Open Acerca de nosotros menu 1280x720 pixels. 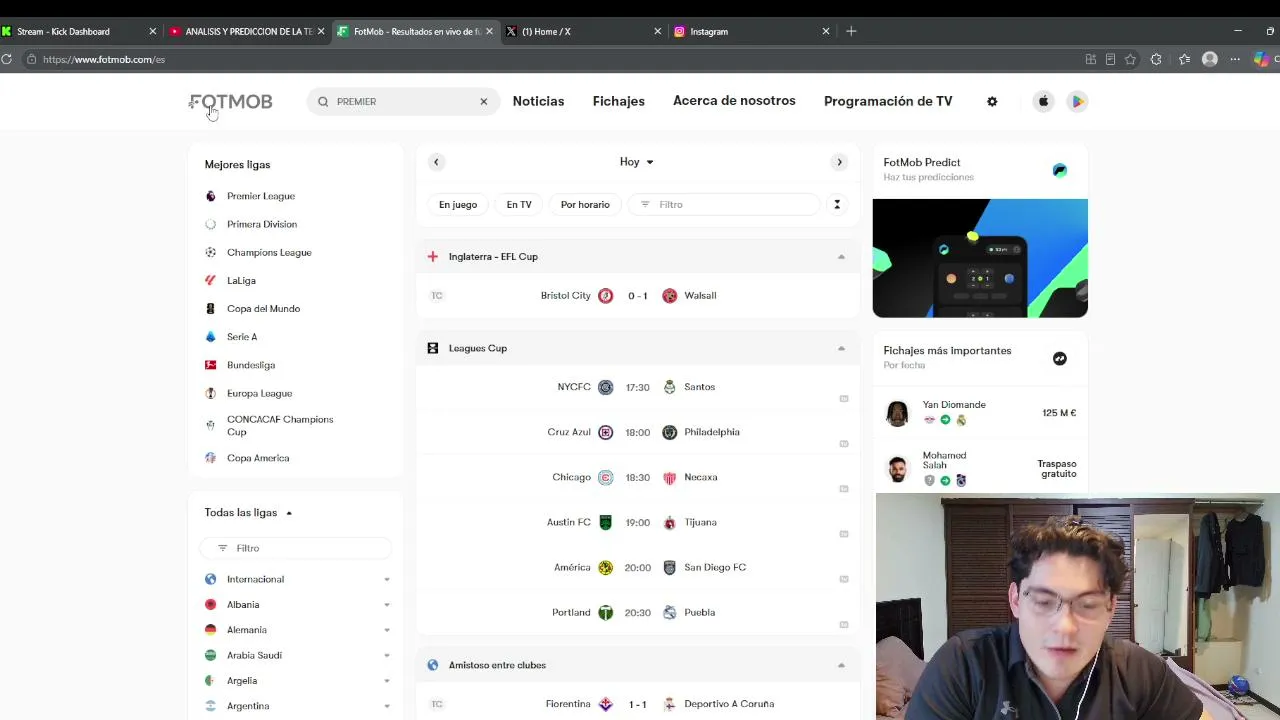click(x=734, y=101)
